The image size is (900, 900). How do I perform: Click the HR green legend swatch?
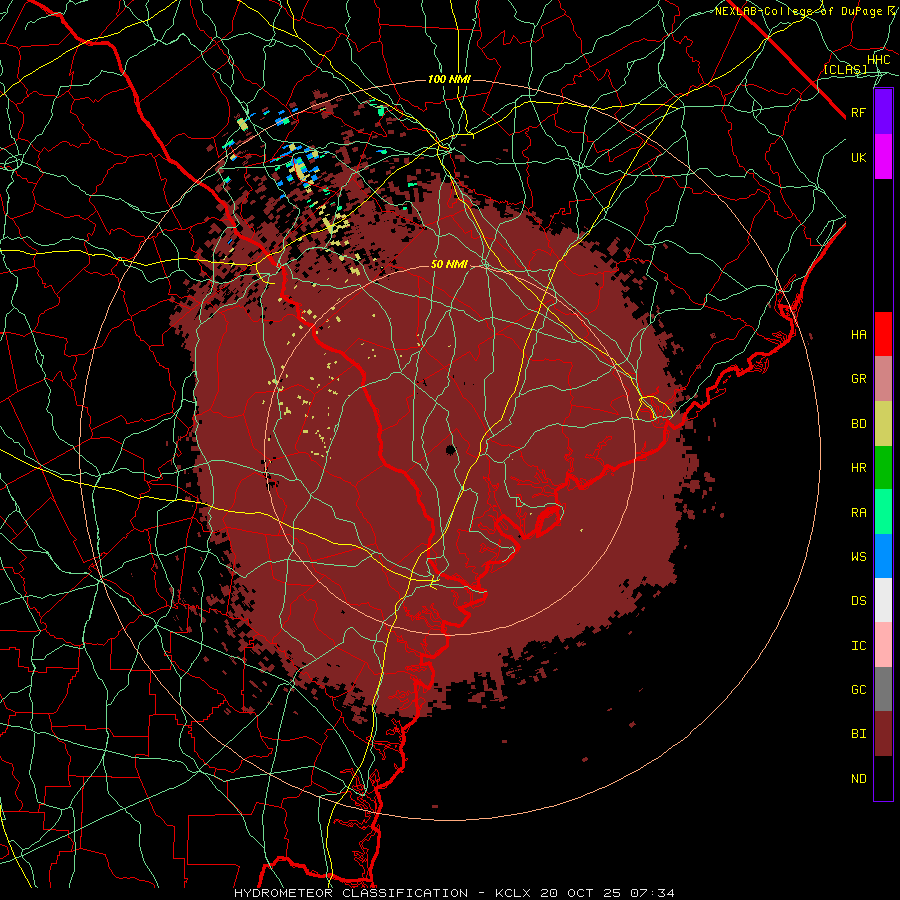(883, 468)
